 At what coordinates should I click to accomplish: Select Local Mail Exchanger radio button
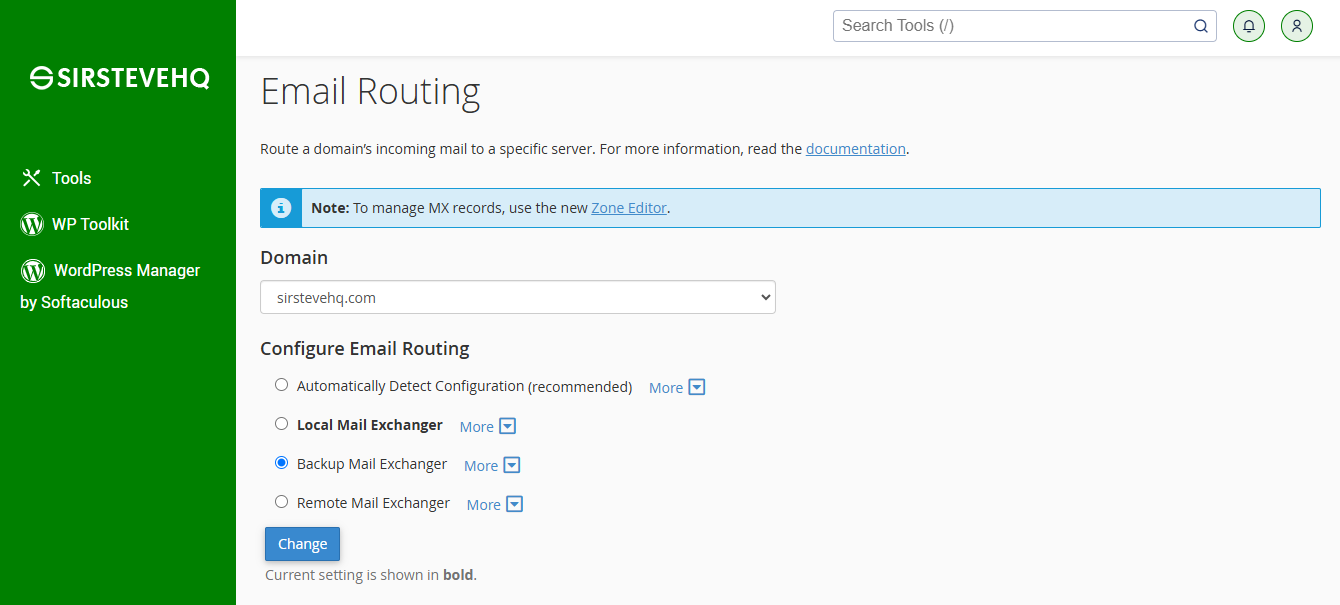281,424
